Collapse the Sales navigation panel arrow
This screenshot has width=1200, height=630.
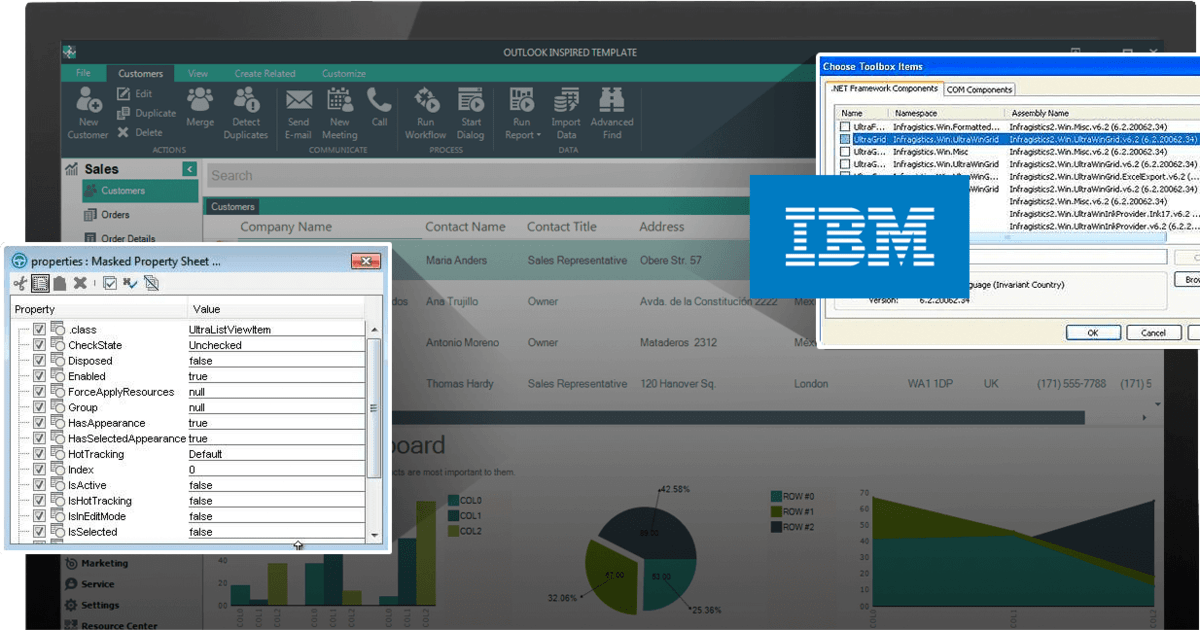(x=189, y=170)
